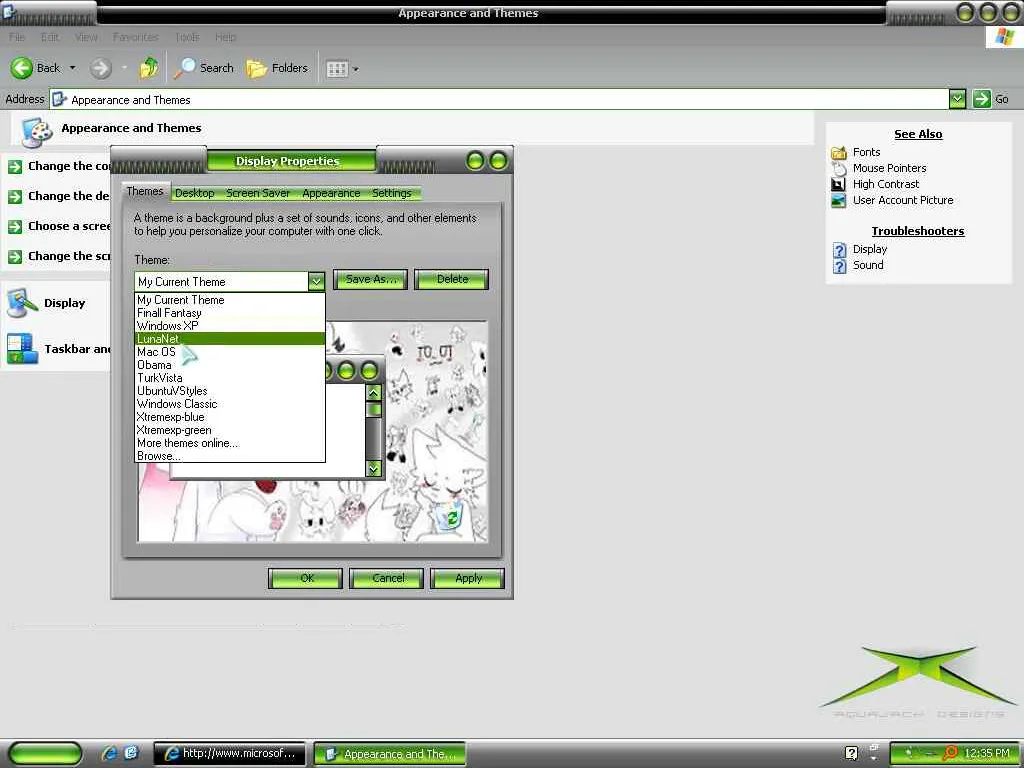1024x768 pixels.
Task: Select LunaNet theme in list
Action: click(230, 339)
